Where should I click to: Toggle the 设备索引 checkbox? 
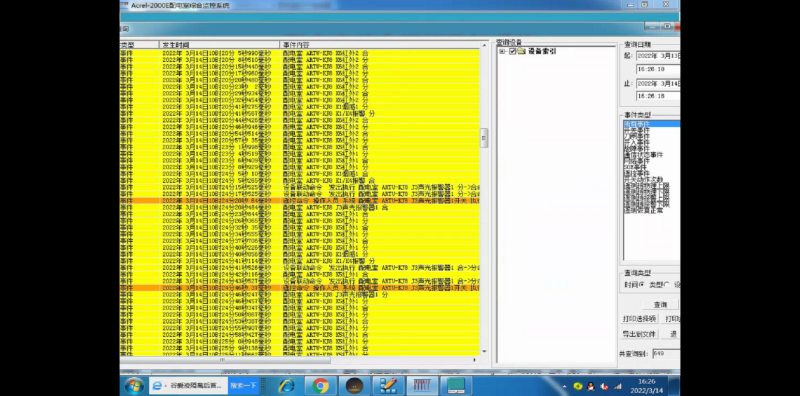point(512,52)
